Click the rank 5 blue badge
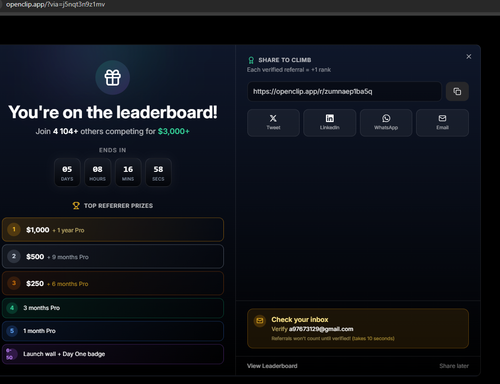 tap(12, 331)
